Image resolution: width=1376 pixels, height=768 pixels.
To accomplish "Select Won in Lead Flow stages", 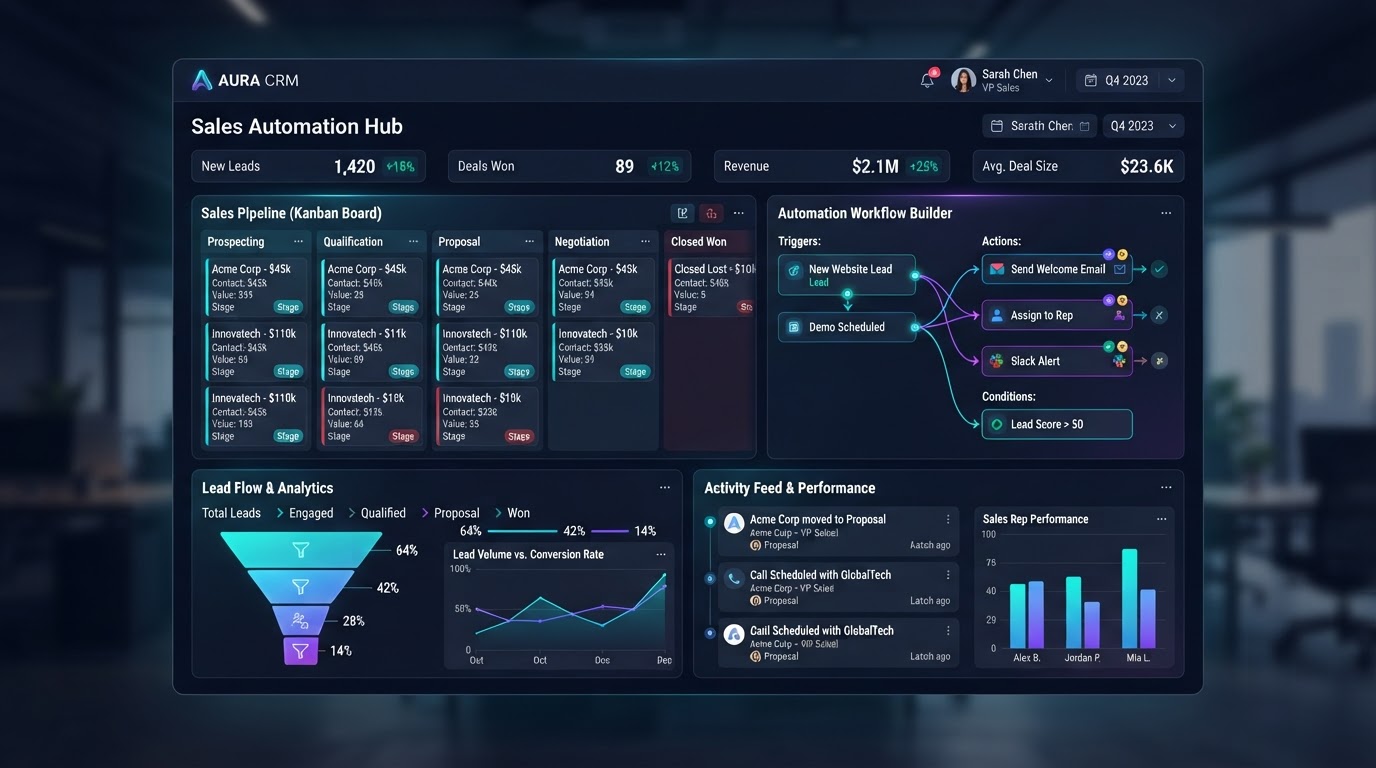I will point(518,513).
